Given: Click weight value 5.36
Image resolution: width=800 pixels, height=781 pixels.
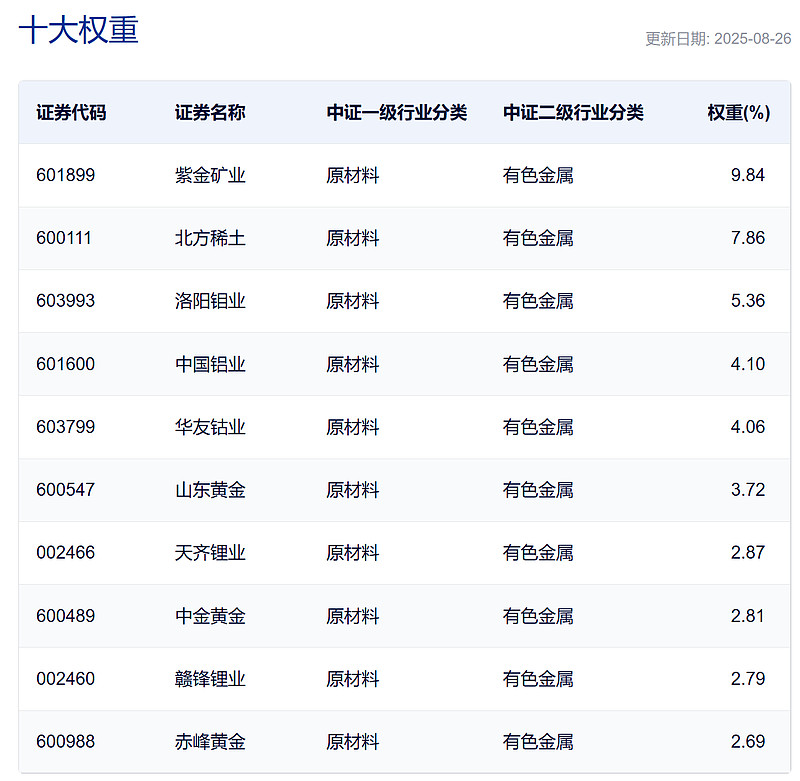Looking at the screenshot, I should tap(747, 300).
